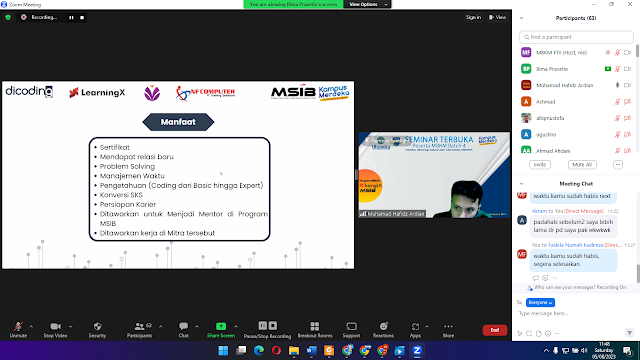
Task: Open the More options in the toolbar
Action: (448, 329)
